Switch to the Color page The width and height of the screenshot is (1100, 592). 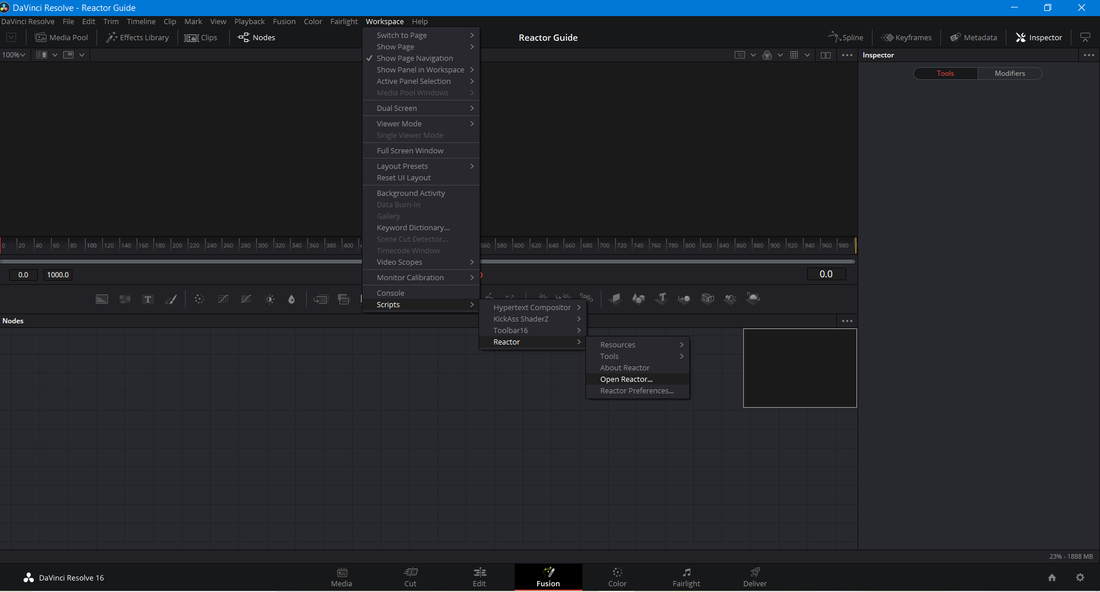[x=617, y=577]
